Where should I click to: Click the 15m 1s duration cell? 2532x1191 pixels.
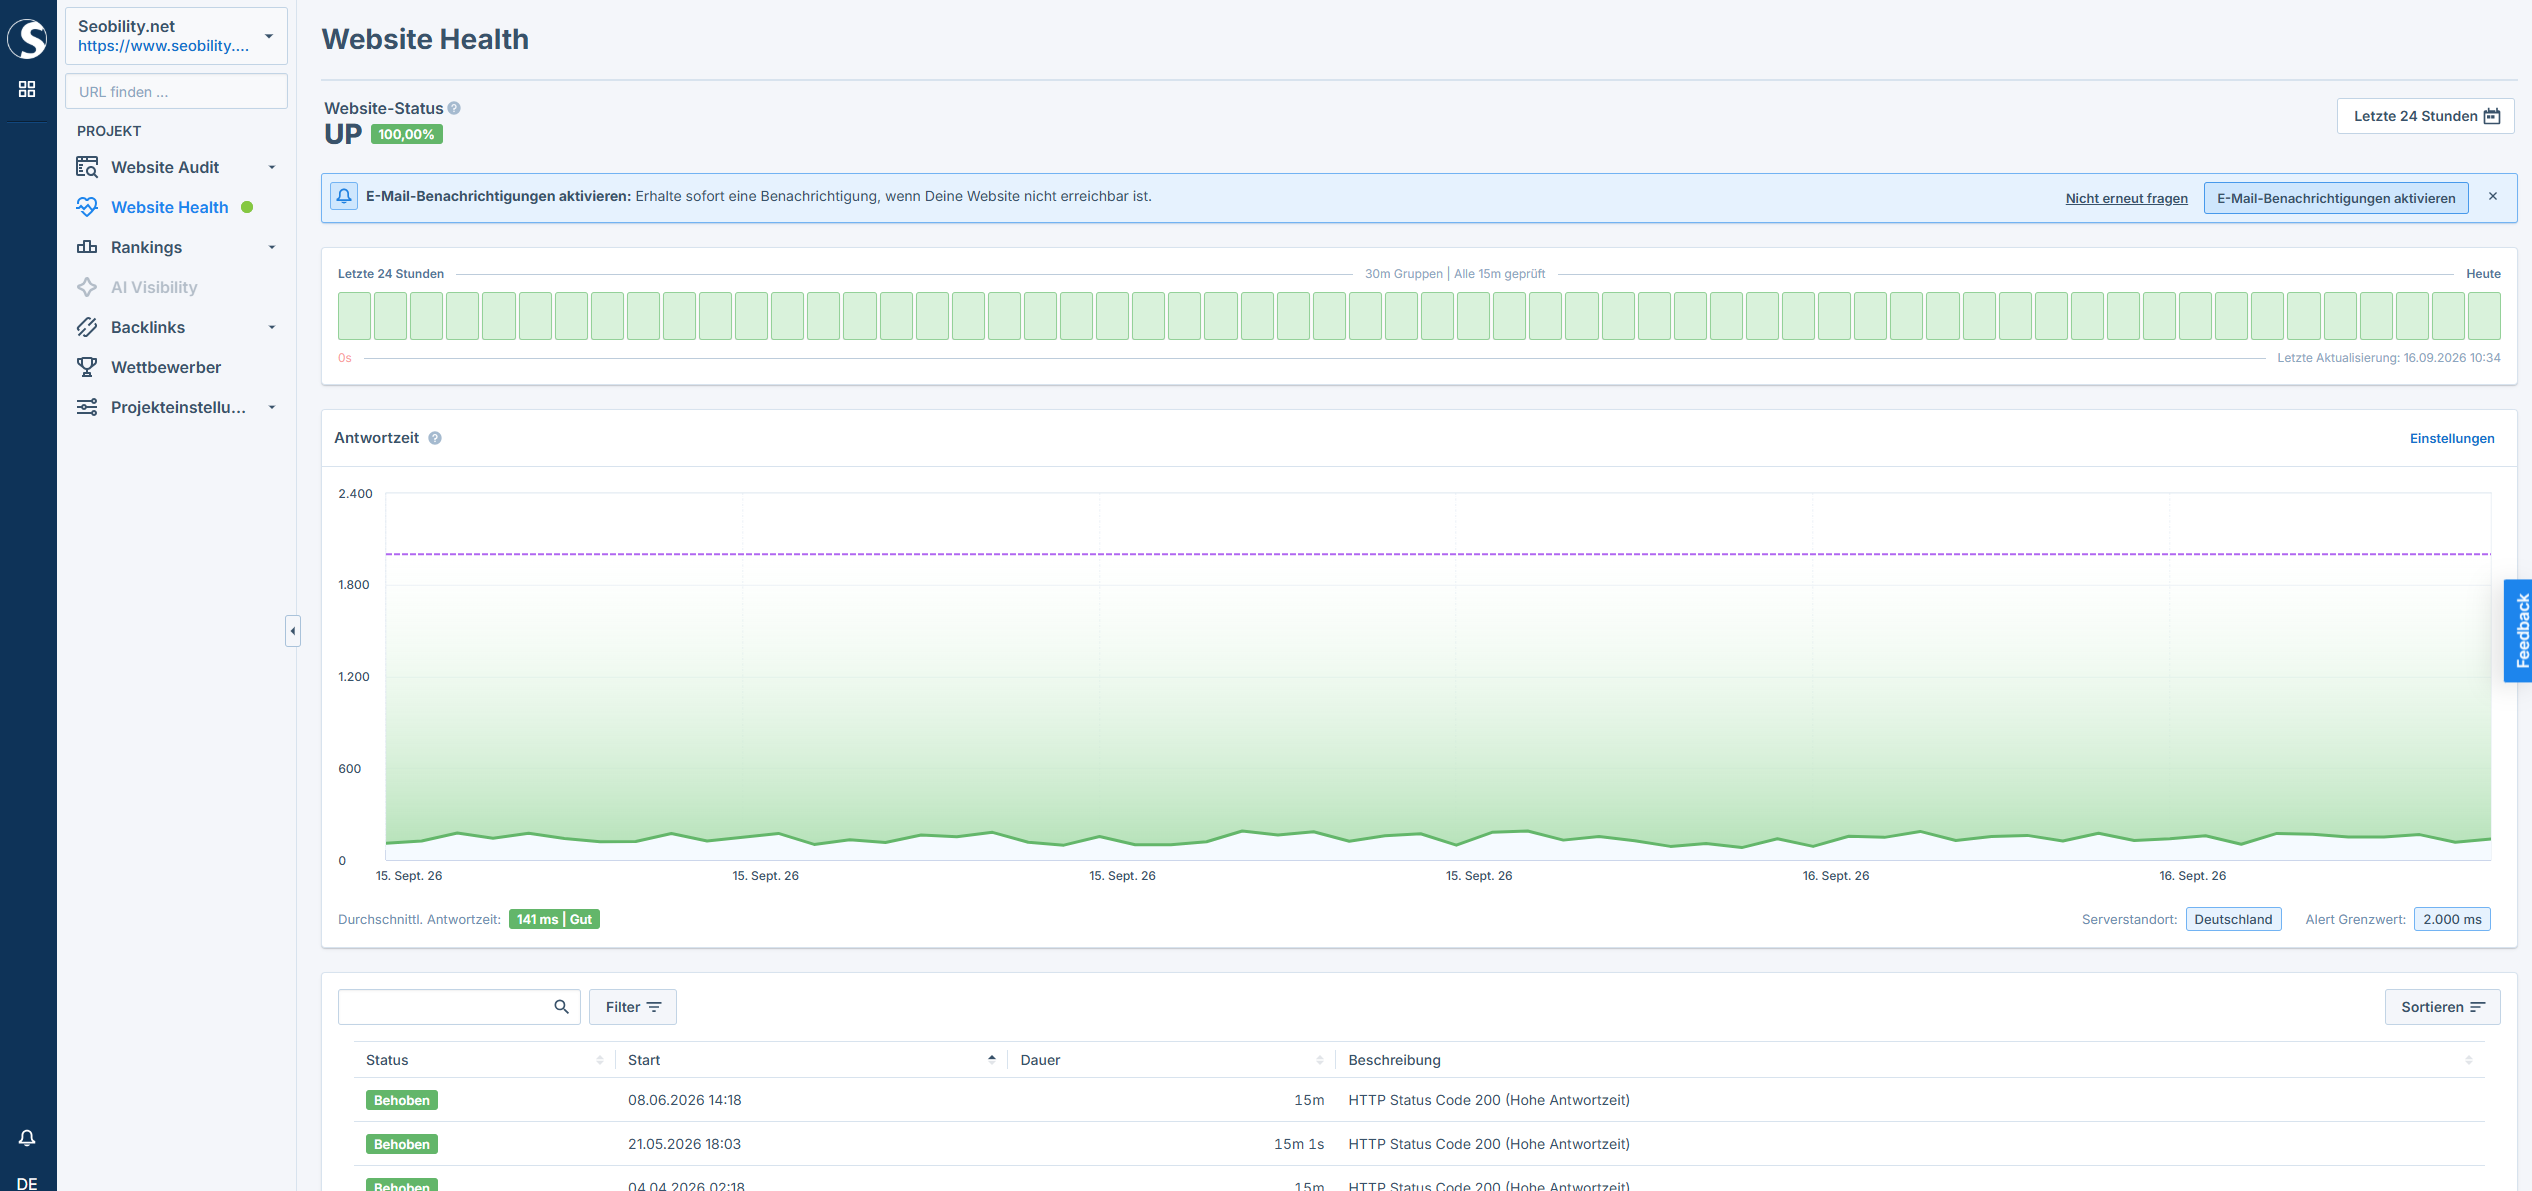point(1298,1144)
